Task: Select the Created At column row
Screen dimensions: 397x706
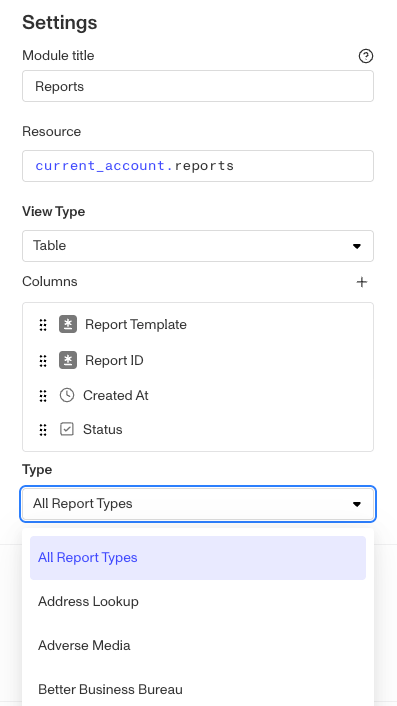Action: [x=198, y=396]
